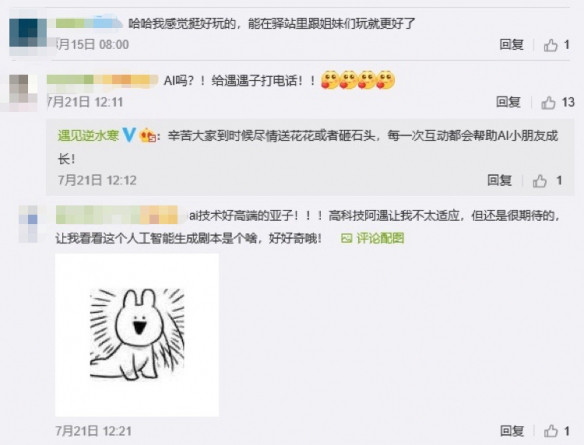Like the 7月15日 08:00 comment with thumbs-up
584x445 pixels.
(550, 45)
